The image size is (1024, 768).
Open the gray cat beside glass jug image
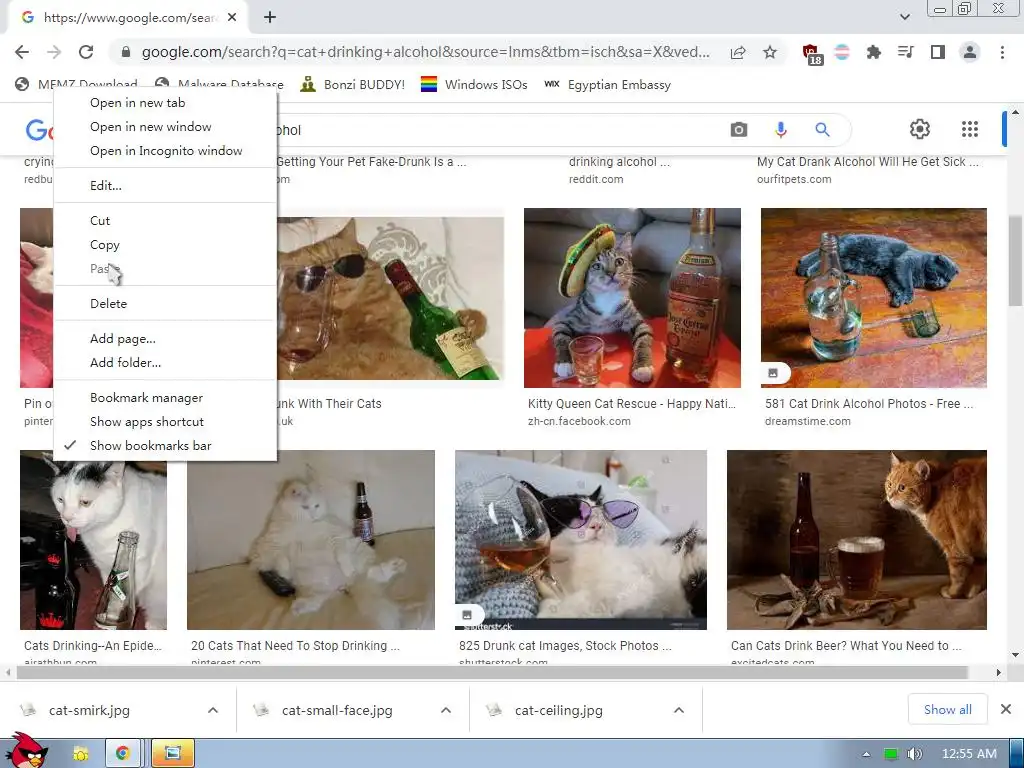(874, 298)
